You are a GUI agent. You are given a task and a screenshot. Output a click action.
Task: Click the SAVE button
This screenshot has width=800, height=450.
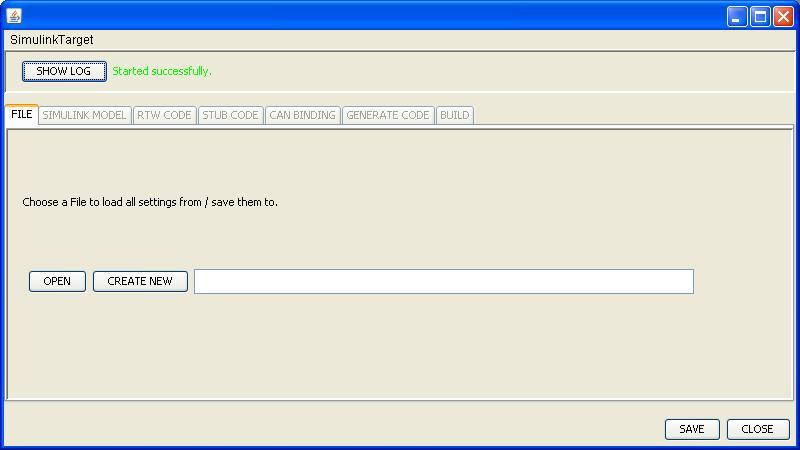(692, 429)
